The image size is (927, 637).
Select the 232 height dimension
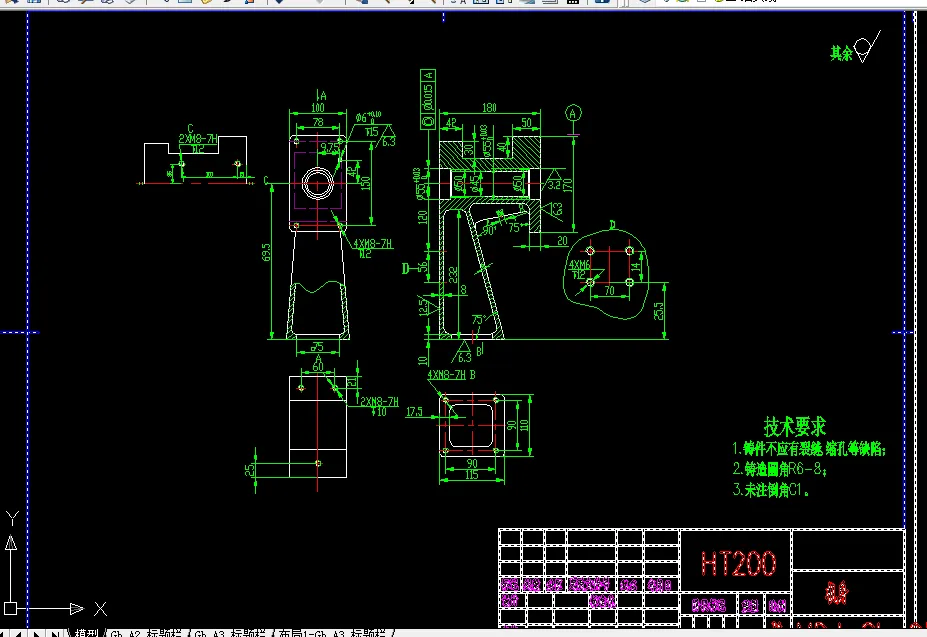coord(453,275)
